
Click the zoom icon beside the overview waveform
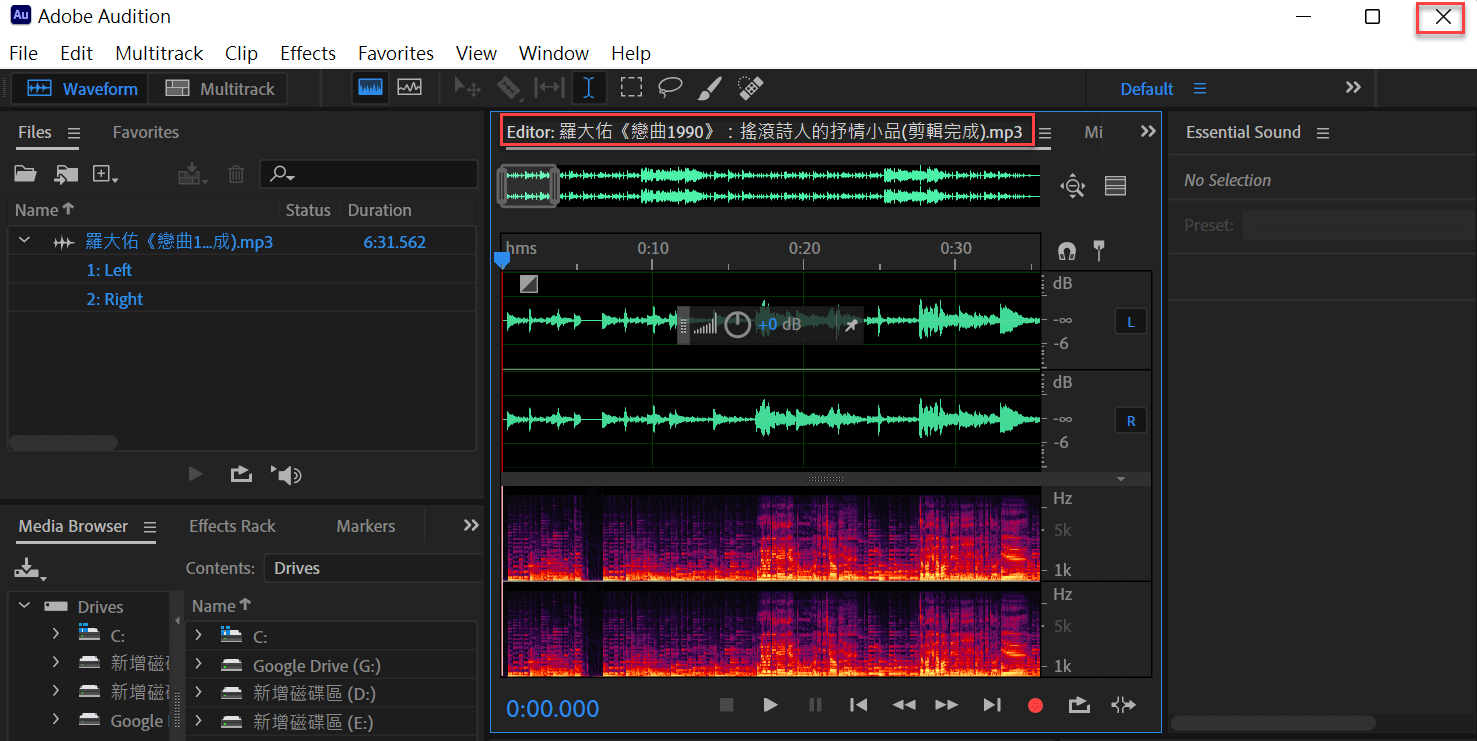coord(1073,185)
